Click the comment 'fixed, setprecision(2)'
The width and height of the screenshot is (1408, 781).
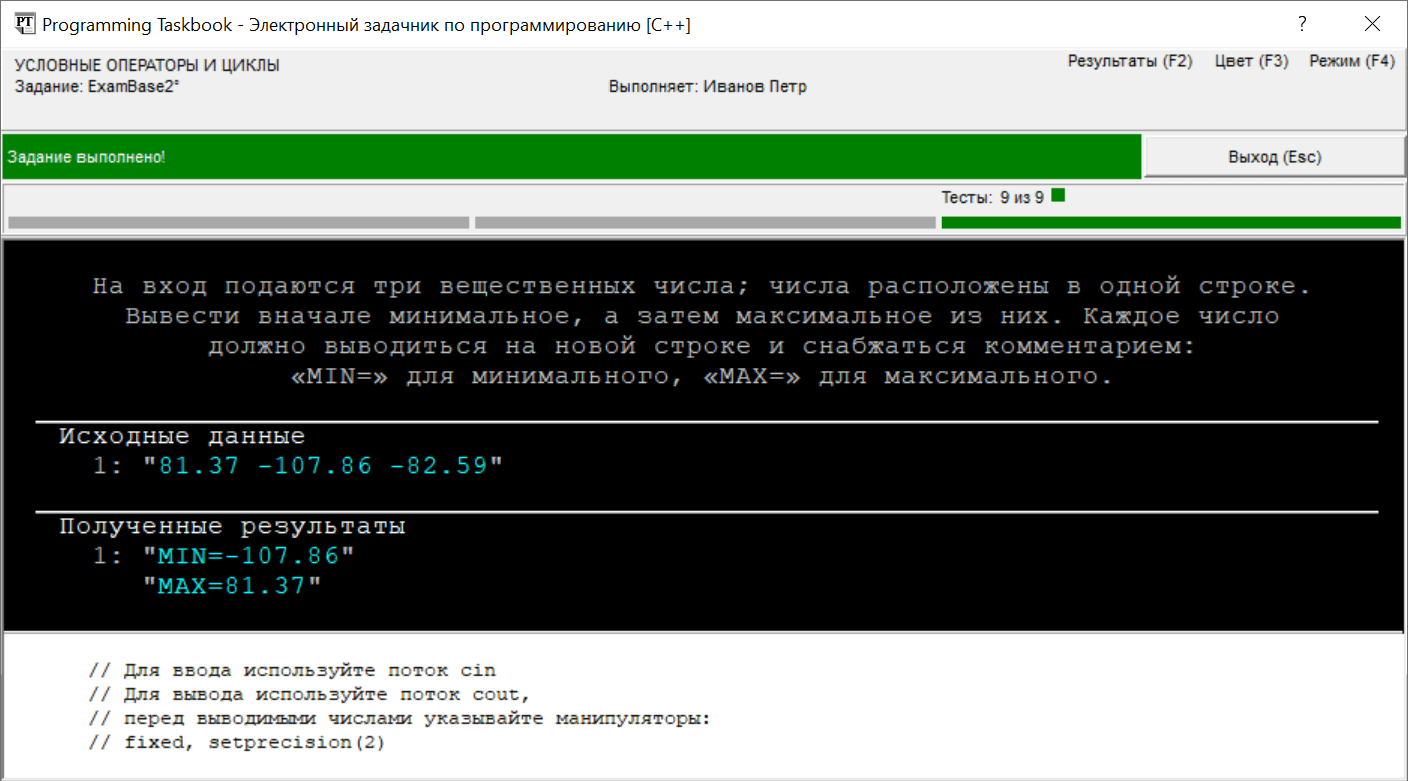click(236, 742)
